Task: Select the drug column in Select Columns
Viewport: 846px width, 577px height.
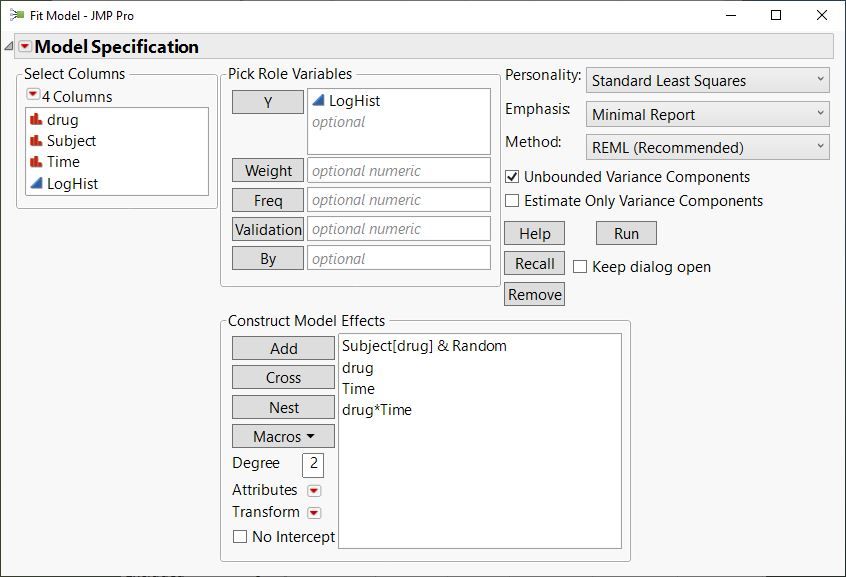Action: click(x=62, y=120)
